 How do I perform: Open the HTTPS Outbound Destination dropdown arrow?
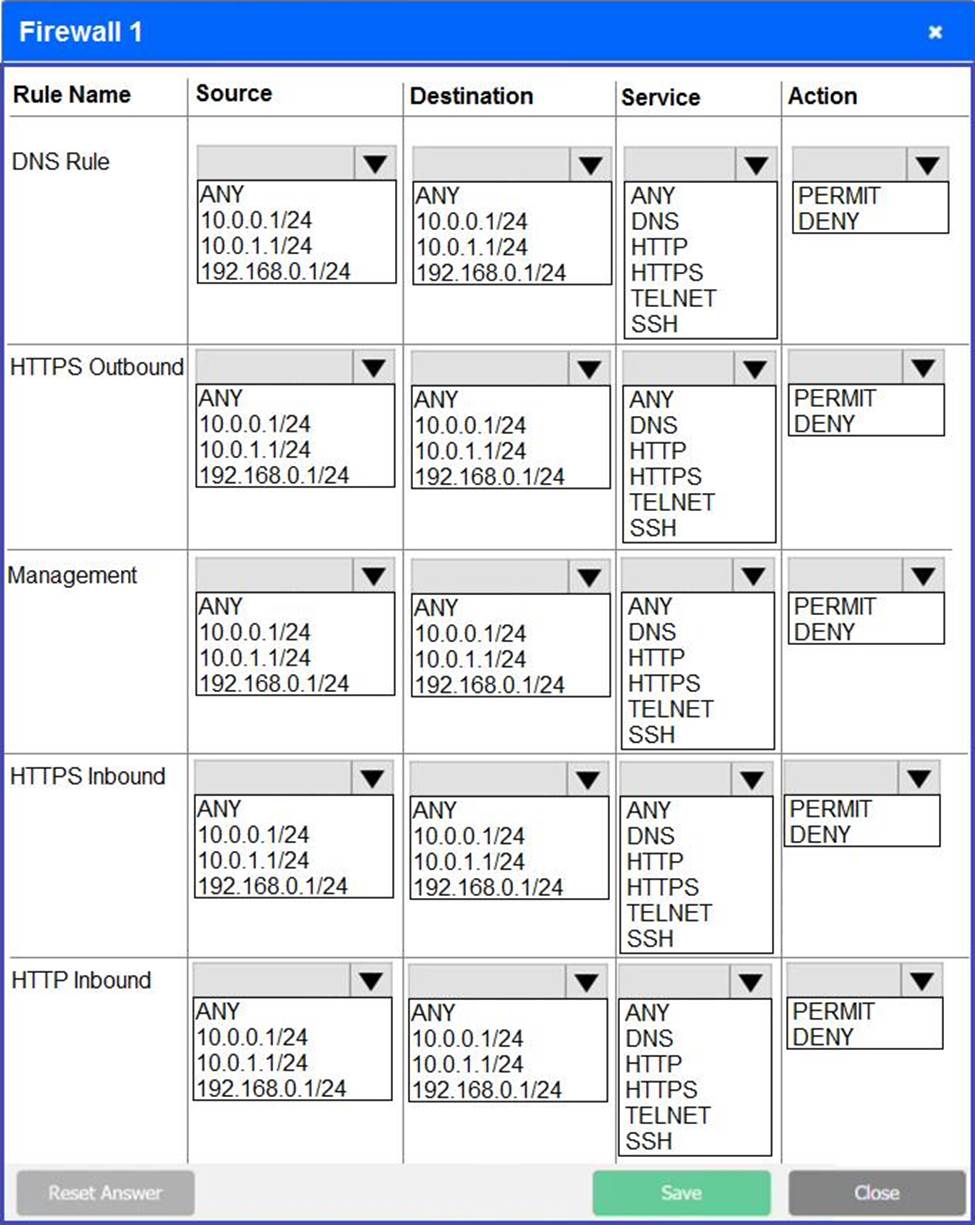(x=589, y=368)
